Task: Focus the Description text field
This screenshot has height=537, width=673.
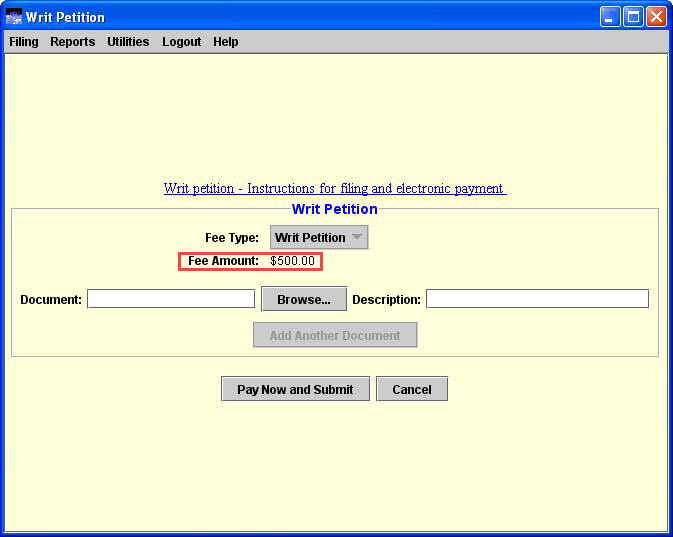Action: coord(537,299)
